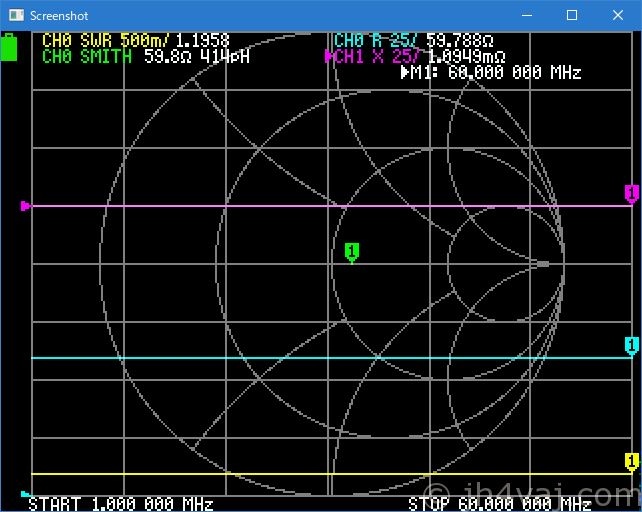Close the Screenshot window
Viewport: 642px width, 512px height.
[x=618, y=16]
